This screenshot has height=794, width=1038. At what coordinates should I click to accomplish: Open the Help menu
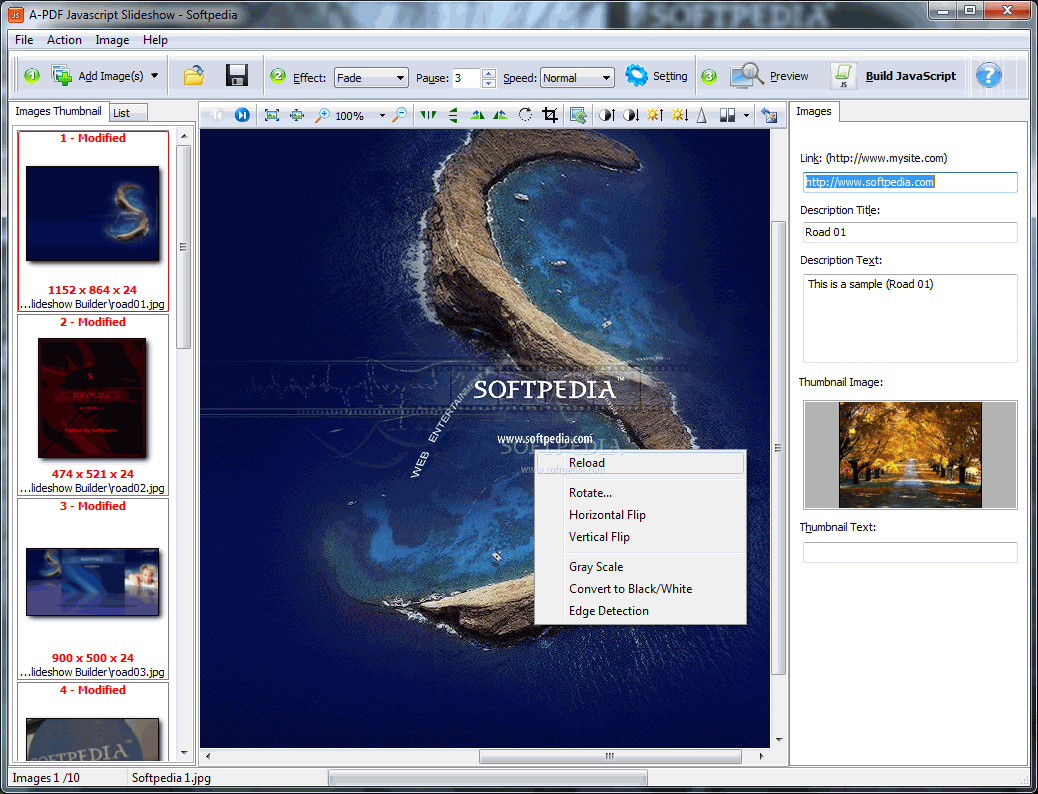click(156, 40)
